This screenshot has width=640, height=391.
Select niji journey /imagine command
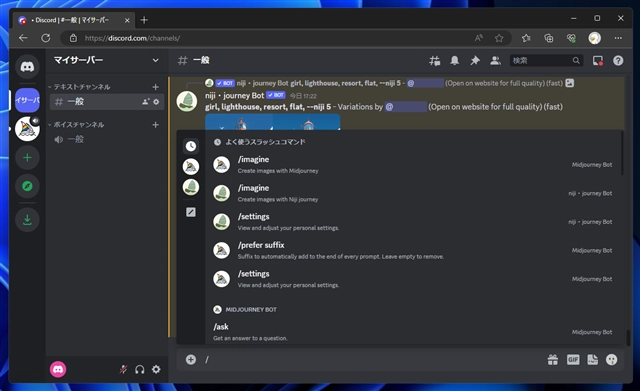(413, 193)
